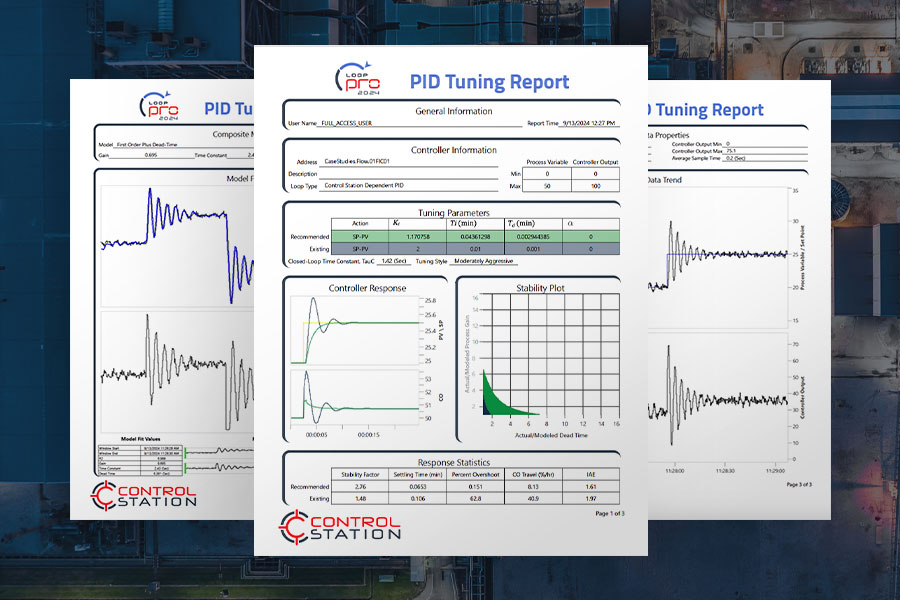This screenshot has height=600, width=900.
Task: Click the Control Station logo on left page
Action: pos(147,494)
